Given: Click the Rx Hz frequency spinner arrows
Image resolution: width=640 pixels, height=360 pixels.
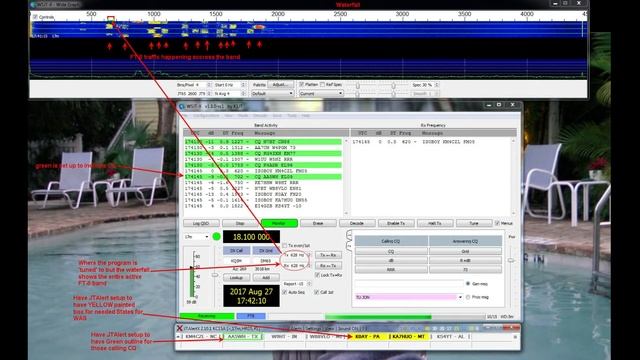Looking at the screenshot, I should click(x=309, y=265).
